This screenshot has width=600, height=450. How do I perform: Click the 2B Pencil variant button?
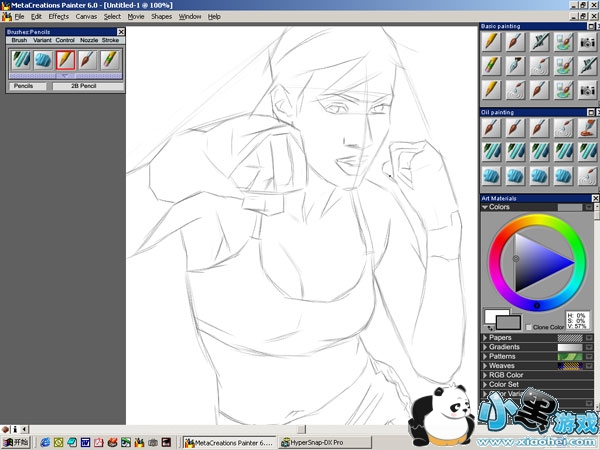click(82, 87)
